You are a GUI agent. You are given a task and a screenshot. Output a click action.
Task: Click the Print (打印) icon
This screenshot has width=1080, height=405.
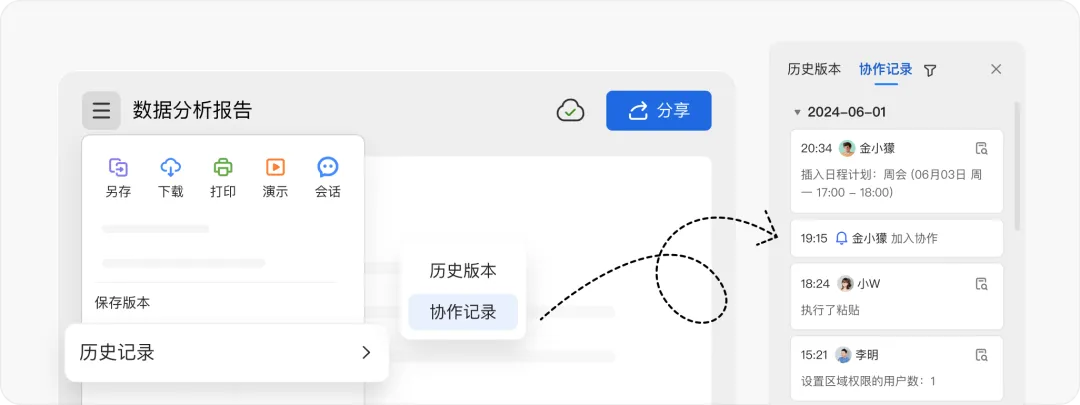[x=223, y=167]
